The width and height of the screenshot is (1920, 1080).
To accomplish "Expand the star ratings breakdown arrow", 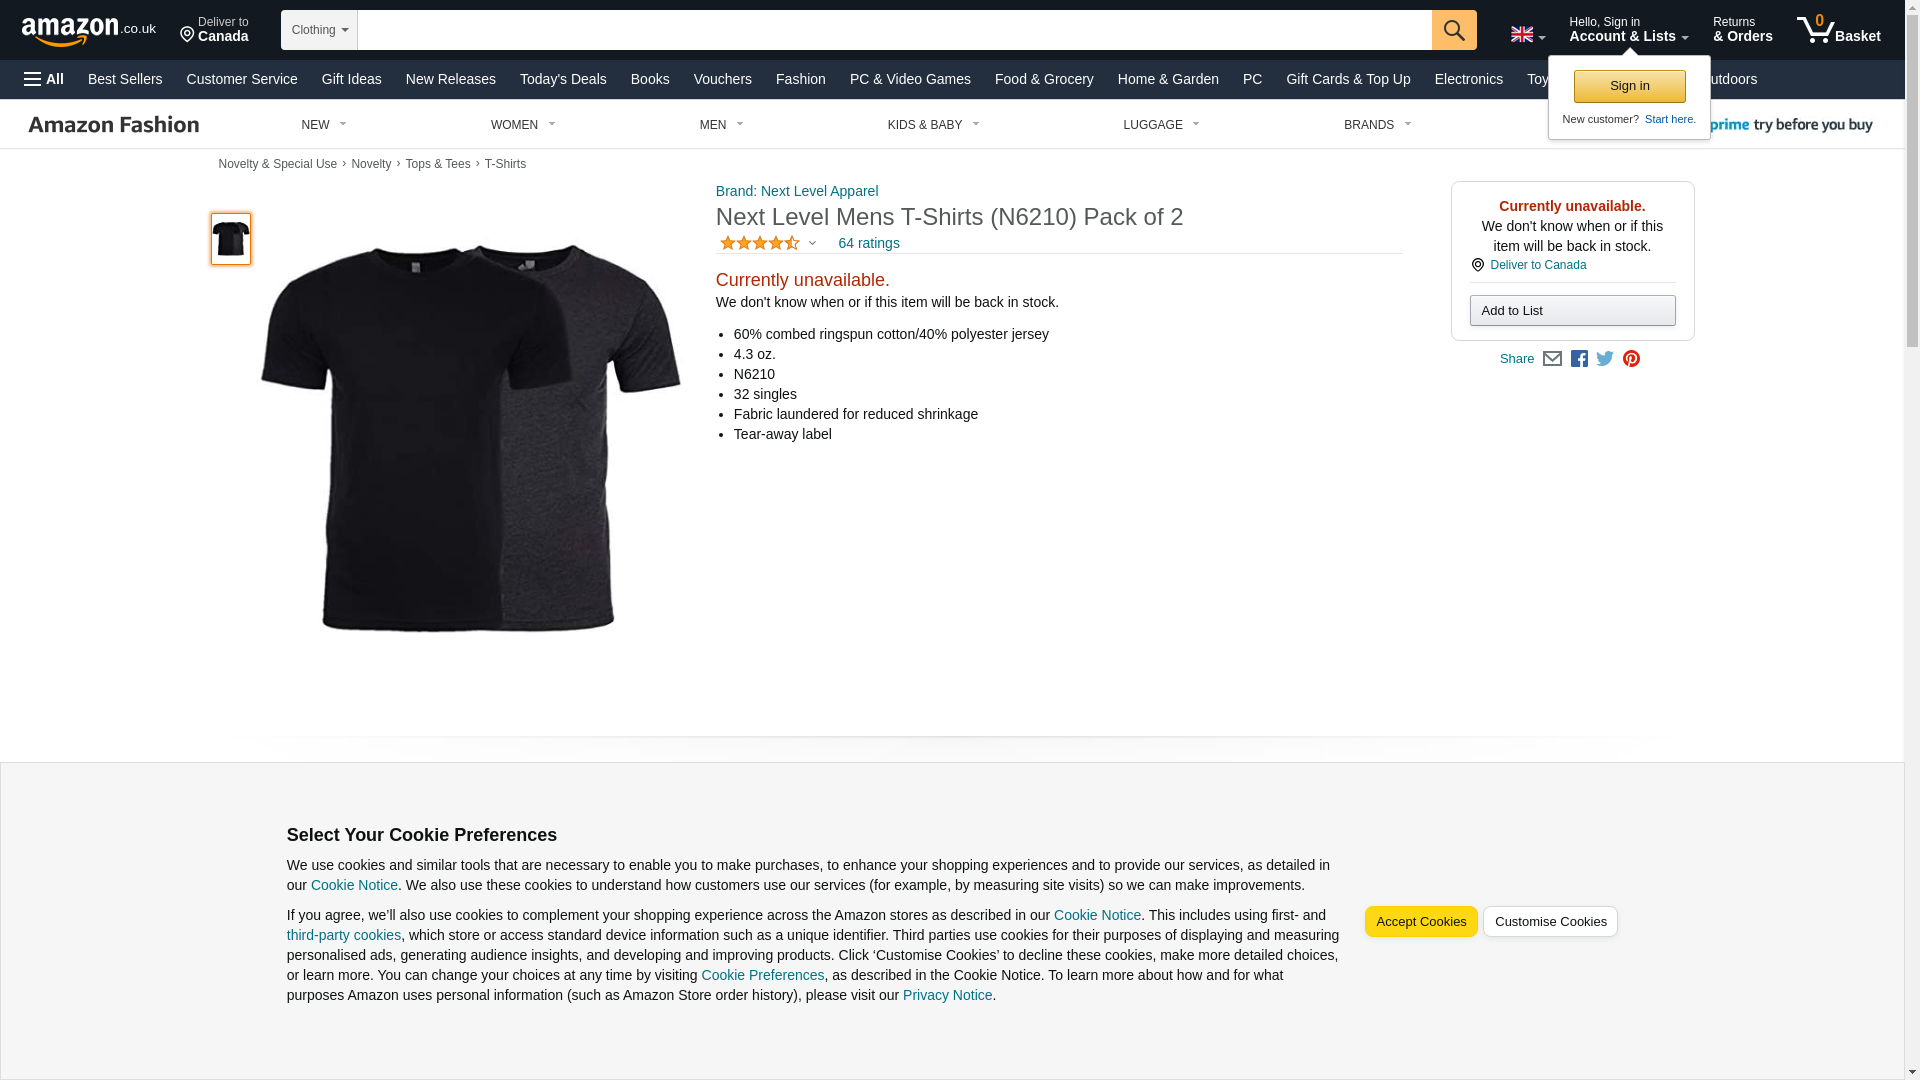I will click(x=812, y=243).
